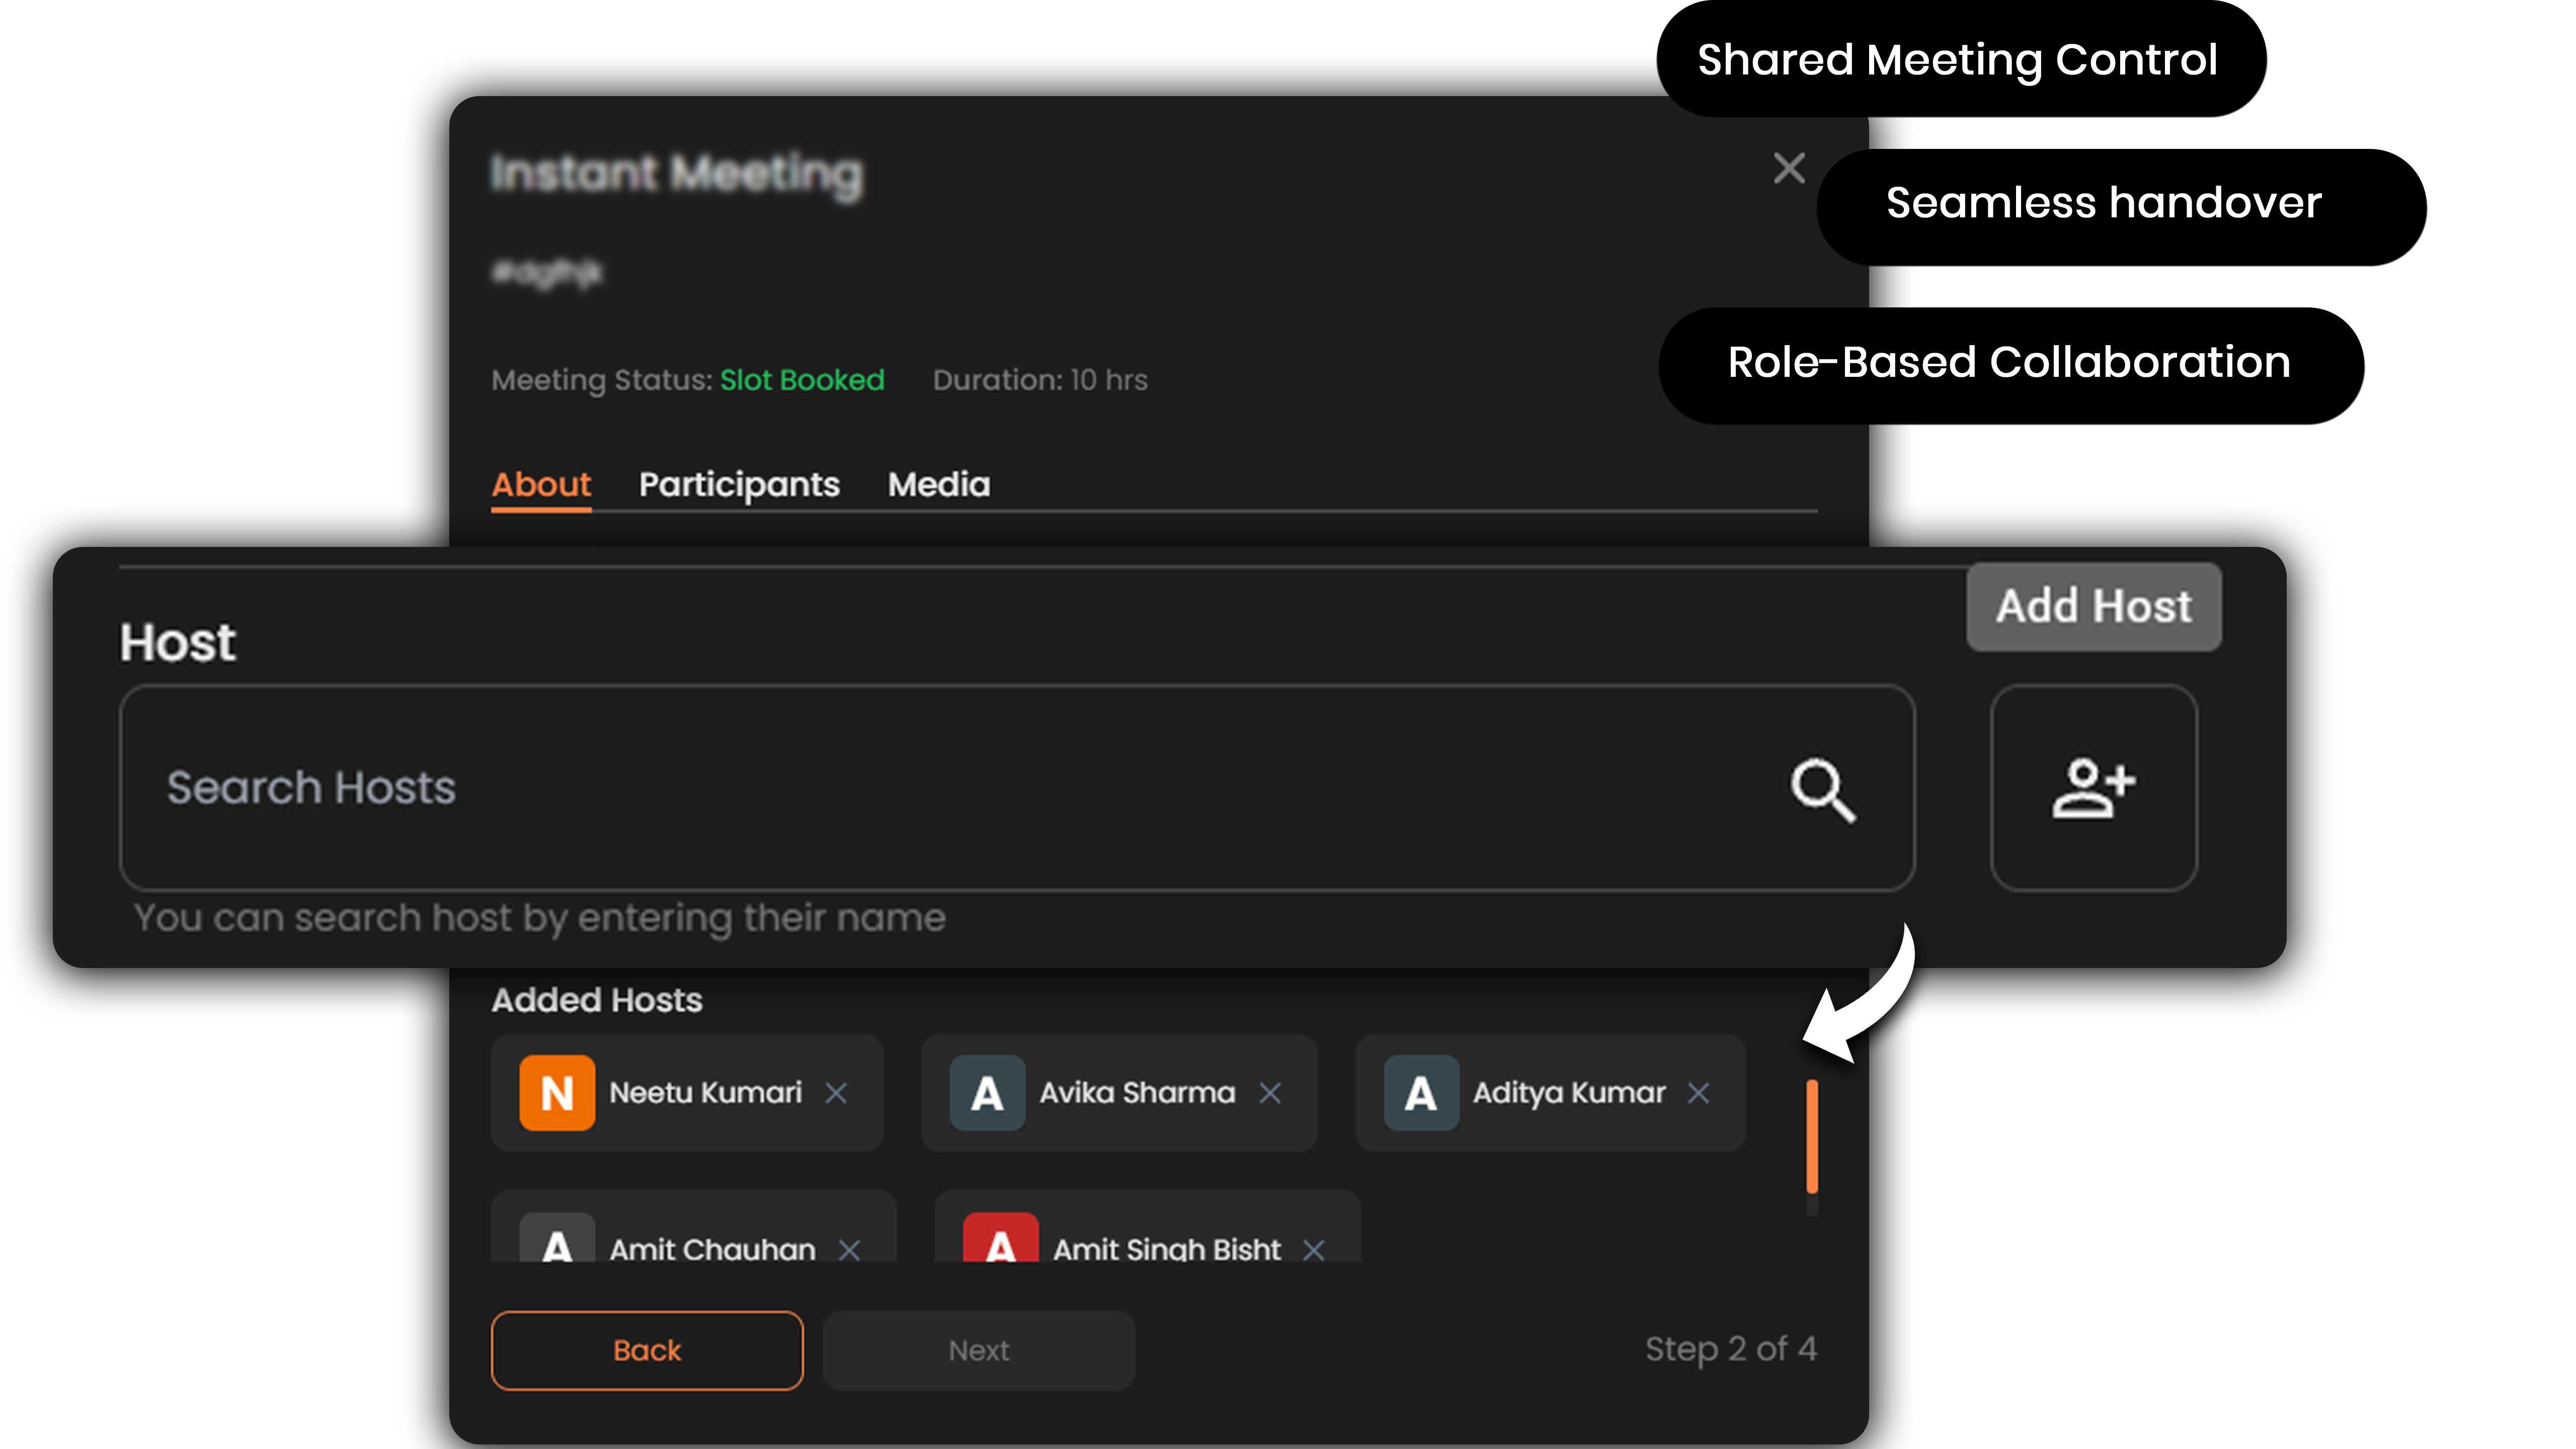
Task: Click the Back button
Action: (x=647, y=1350)
